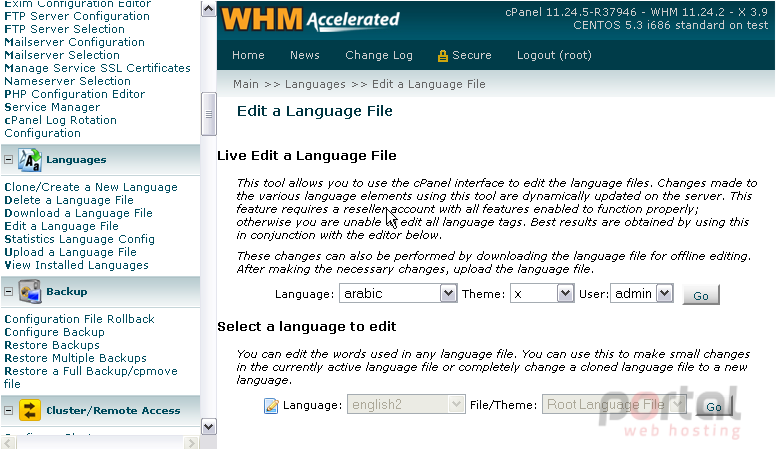Open FTP Server Selection
776x450 pixels.
(64, 29)
